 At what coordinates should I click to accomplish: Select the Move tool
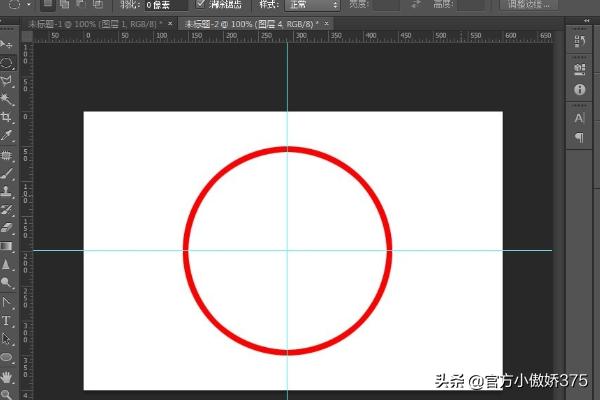coord(7,44)
